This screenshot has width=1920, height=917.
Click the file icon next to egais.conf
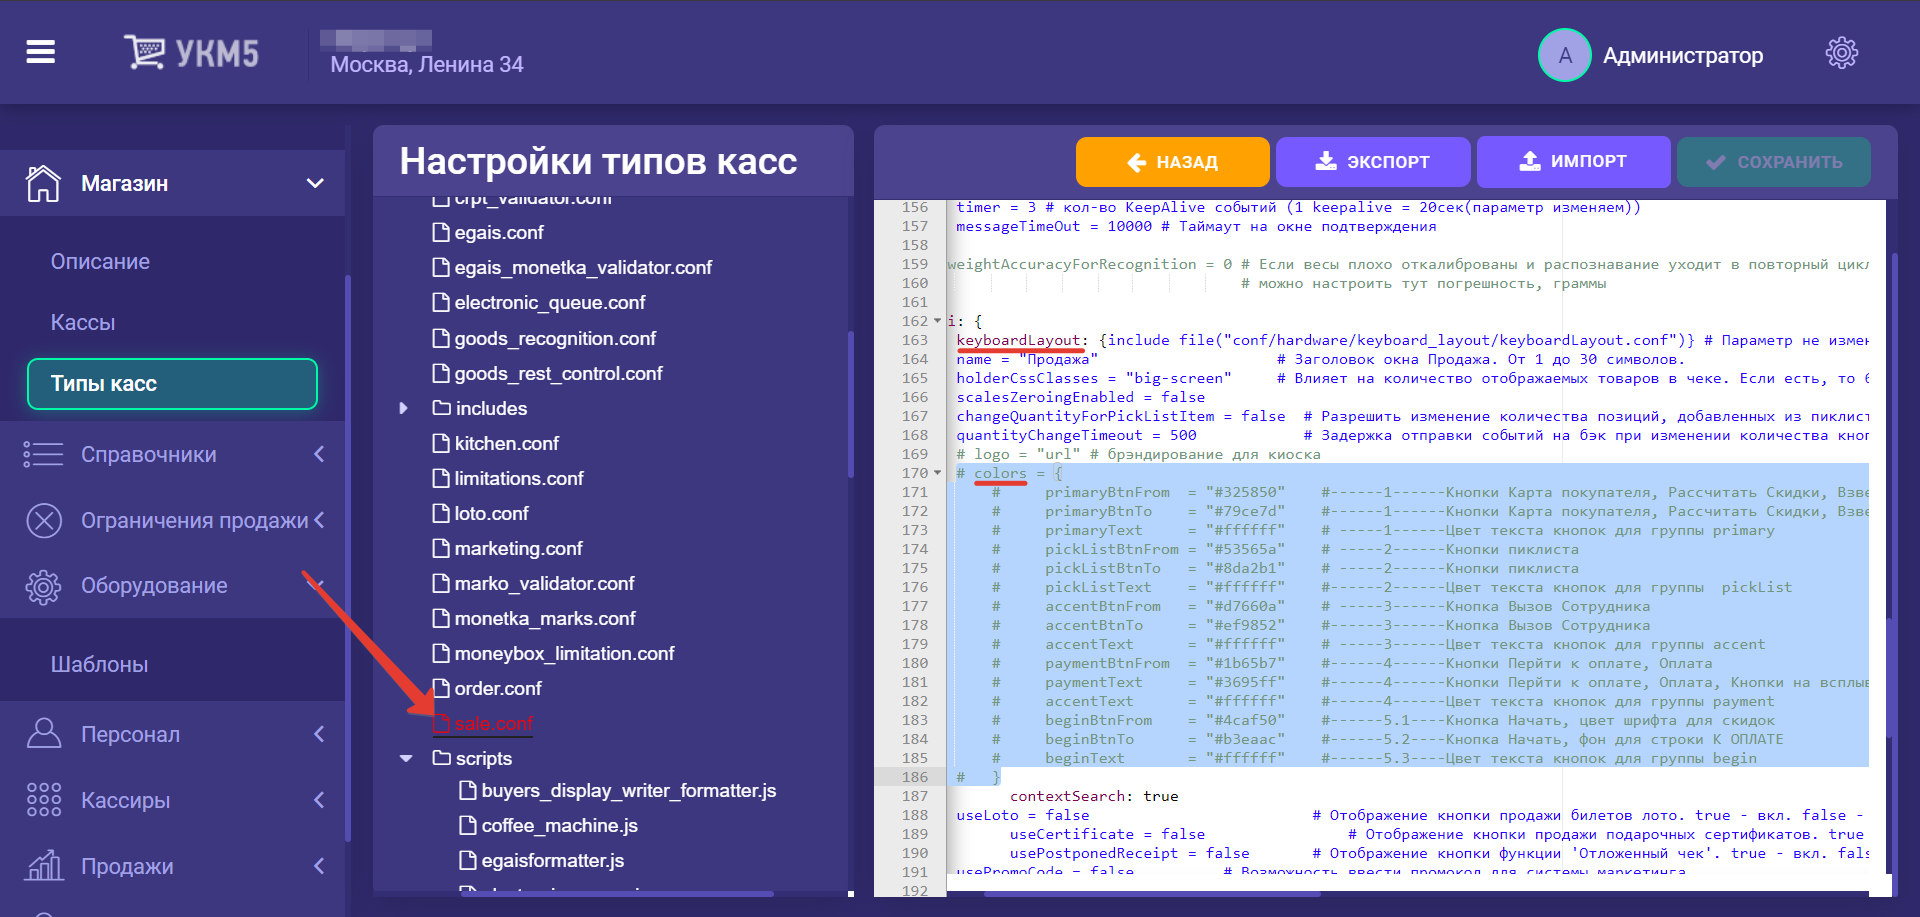pyautogui.click(x=441, y=232)
